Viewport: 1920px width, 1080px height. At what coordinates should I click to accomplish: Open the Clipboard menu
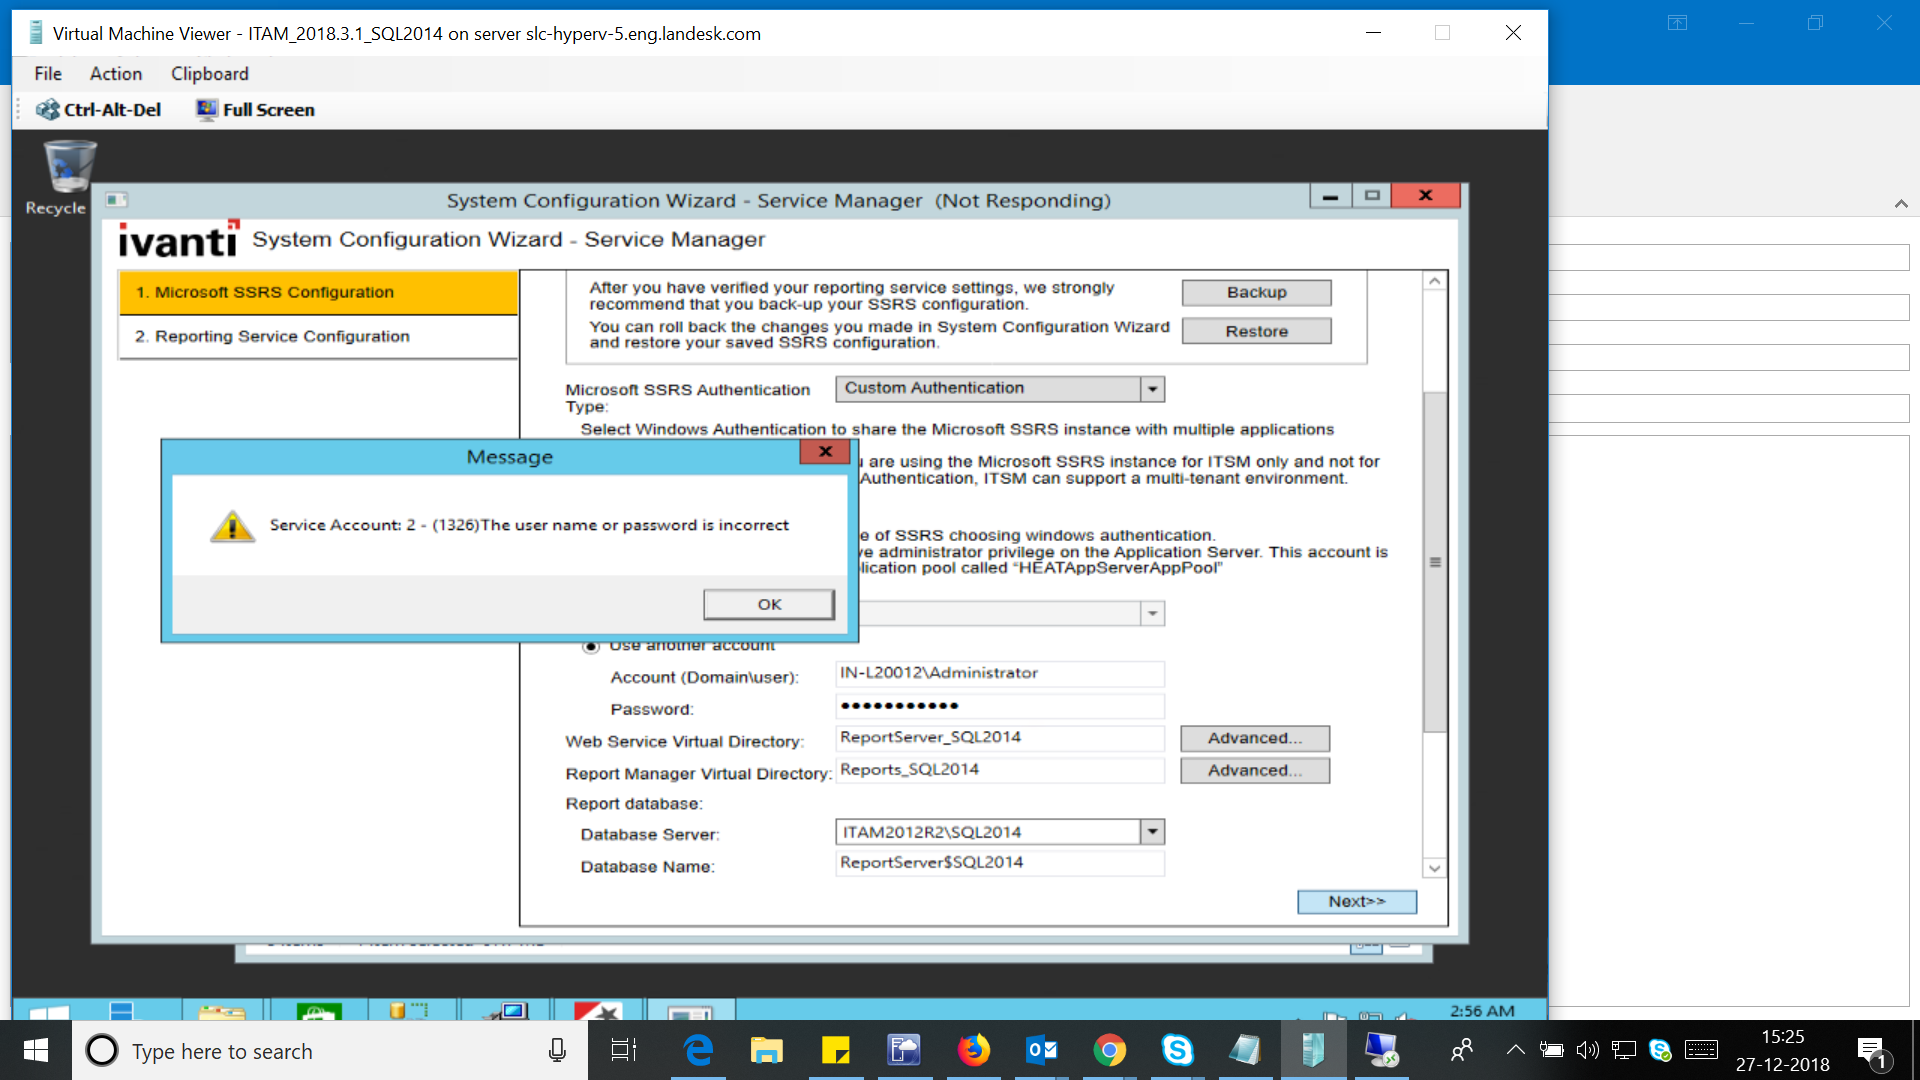pyautogui.click(x=209, y=74)
